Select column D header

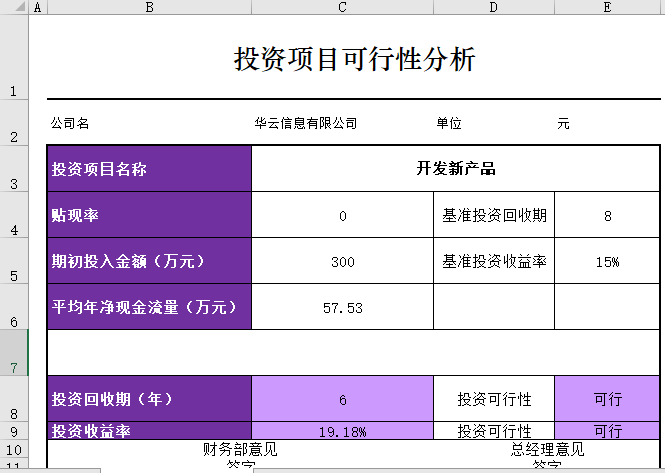coord(493,7)
